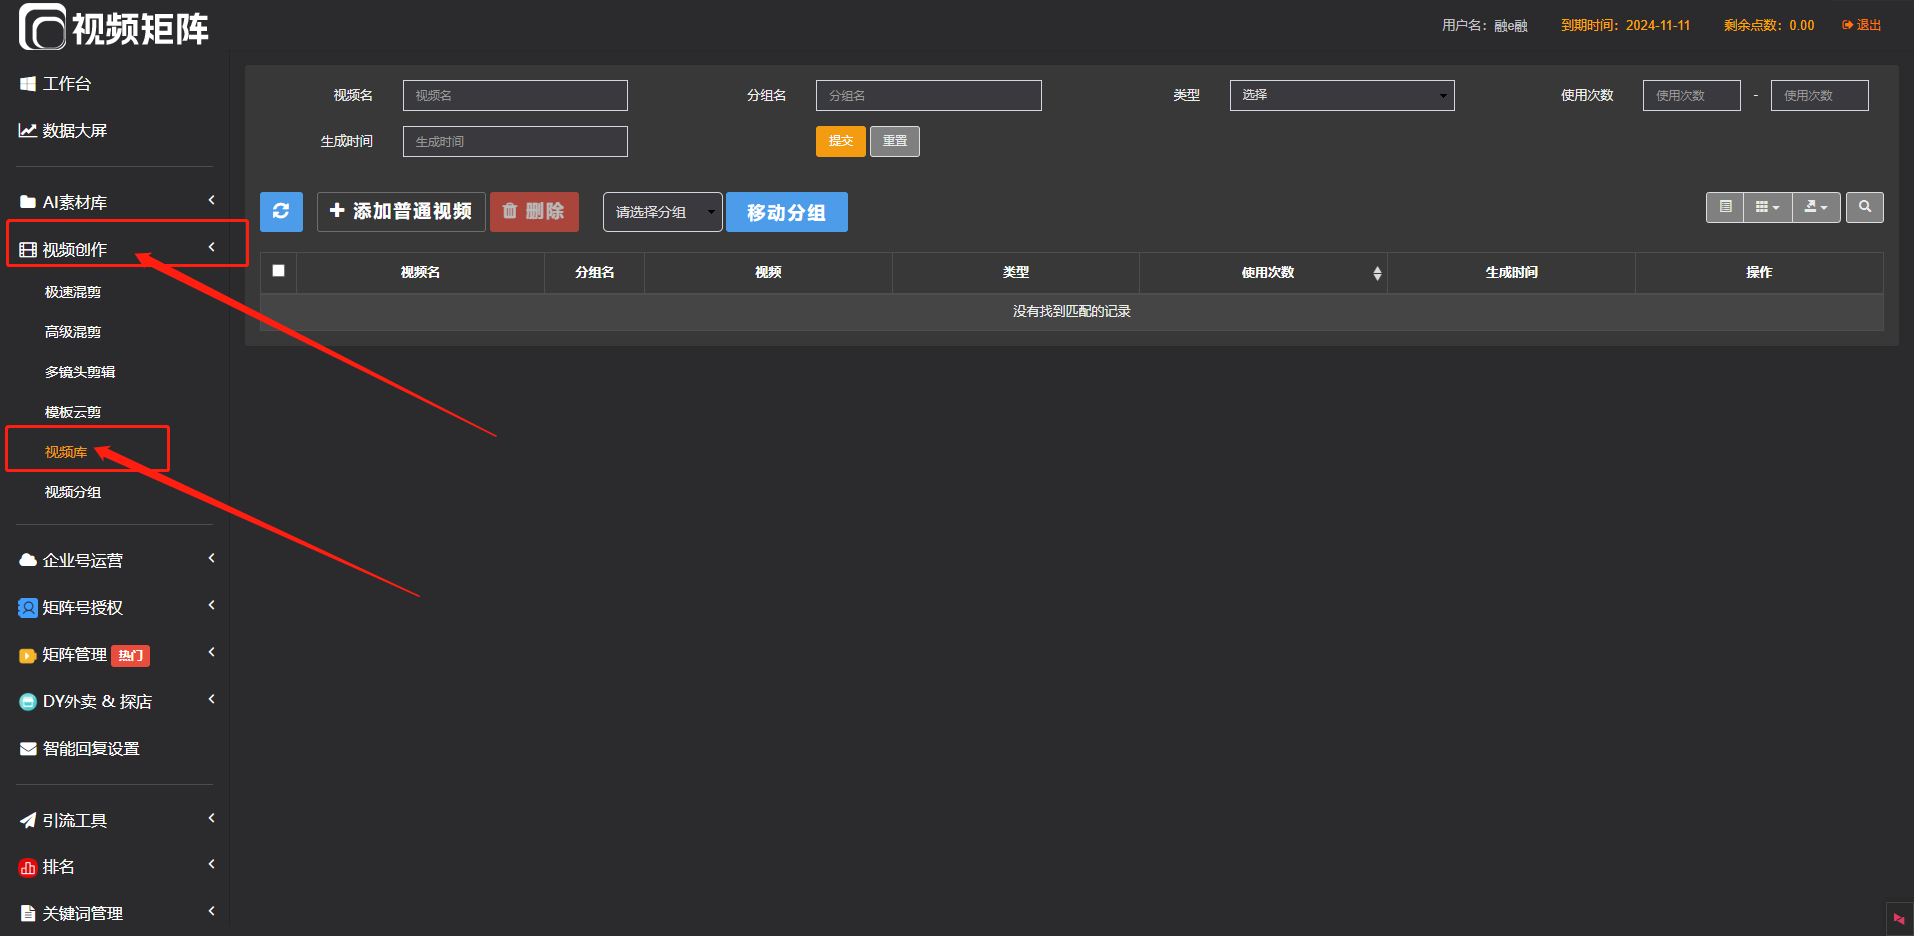Click the red 删除 button
The height and width of the screenshot is (936, 1914).
(534, 212)
